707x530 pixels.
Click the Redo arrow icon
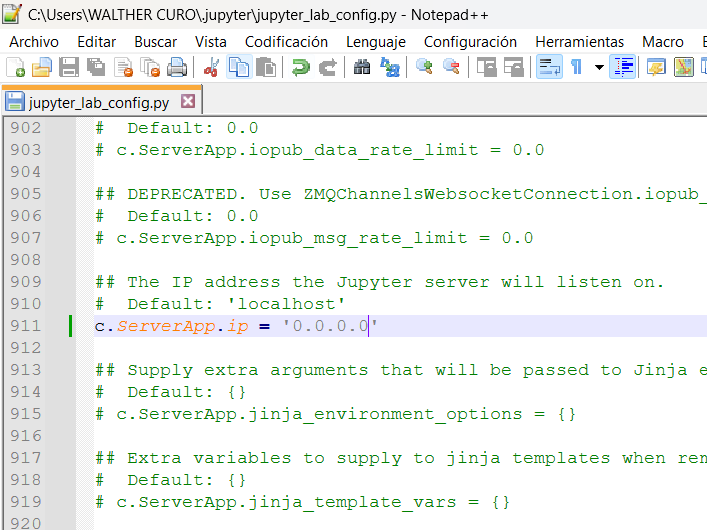(x=327, y=68)
